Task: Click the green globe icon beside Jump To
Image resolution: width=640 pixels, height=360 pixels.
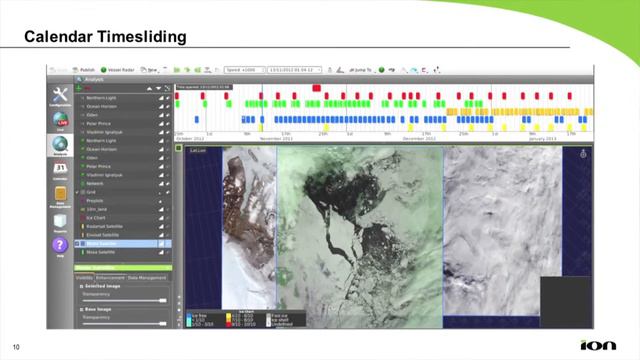Action: tap(381, 70)
